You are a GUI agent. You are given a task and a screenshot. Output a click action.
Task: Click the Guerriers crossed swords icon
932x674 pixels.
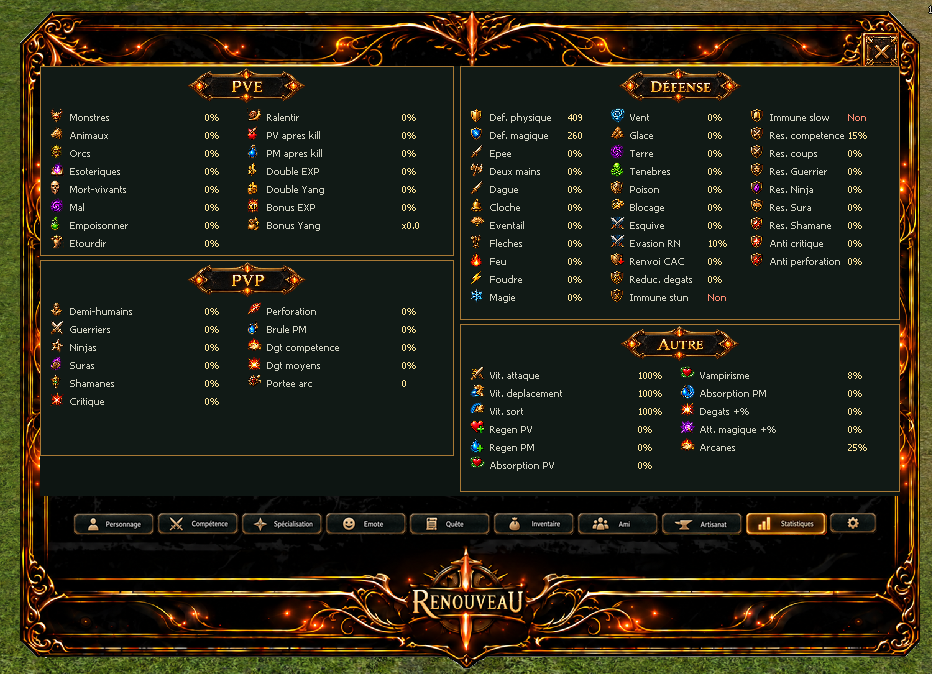pyautogui.click(x=56, y=328)
